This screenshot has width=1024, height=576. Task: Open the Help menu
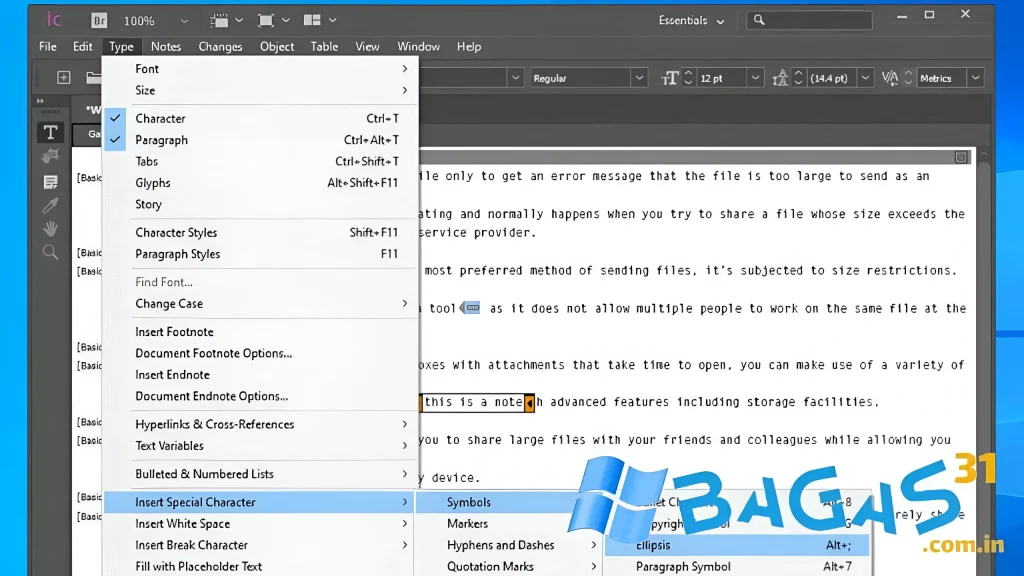click(x=469, y=46)
